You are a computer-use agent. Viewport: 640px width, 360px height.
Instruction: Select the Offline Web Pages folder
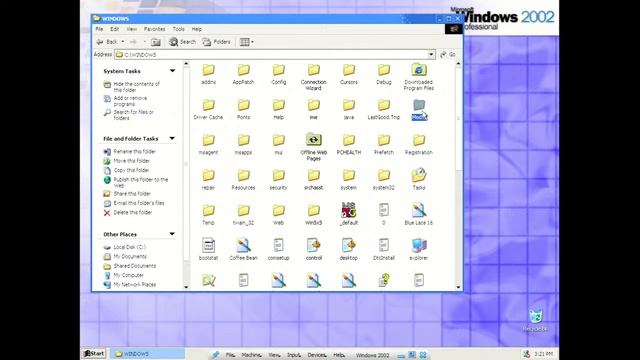click(313, 147)
